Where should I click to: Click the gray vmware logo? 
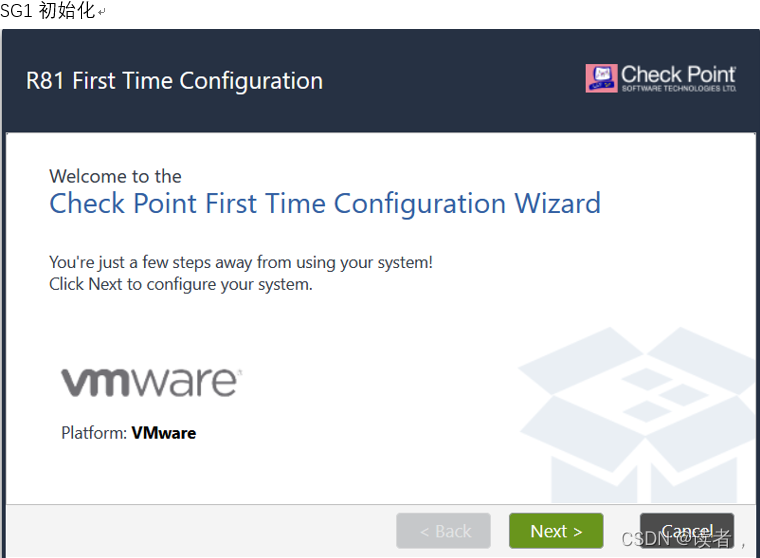tap(151, 382)
